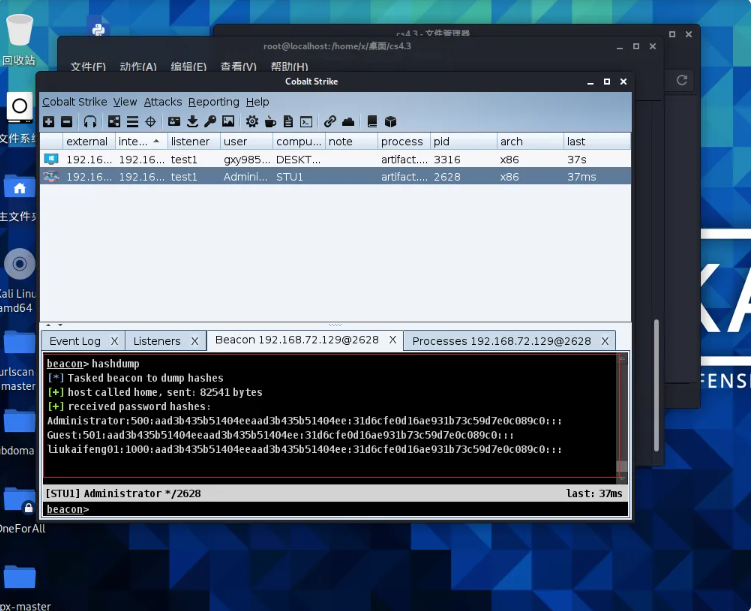
Task: Sort by the listener column header
Action: pyautogui.click(x=194, y=141)
